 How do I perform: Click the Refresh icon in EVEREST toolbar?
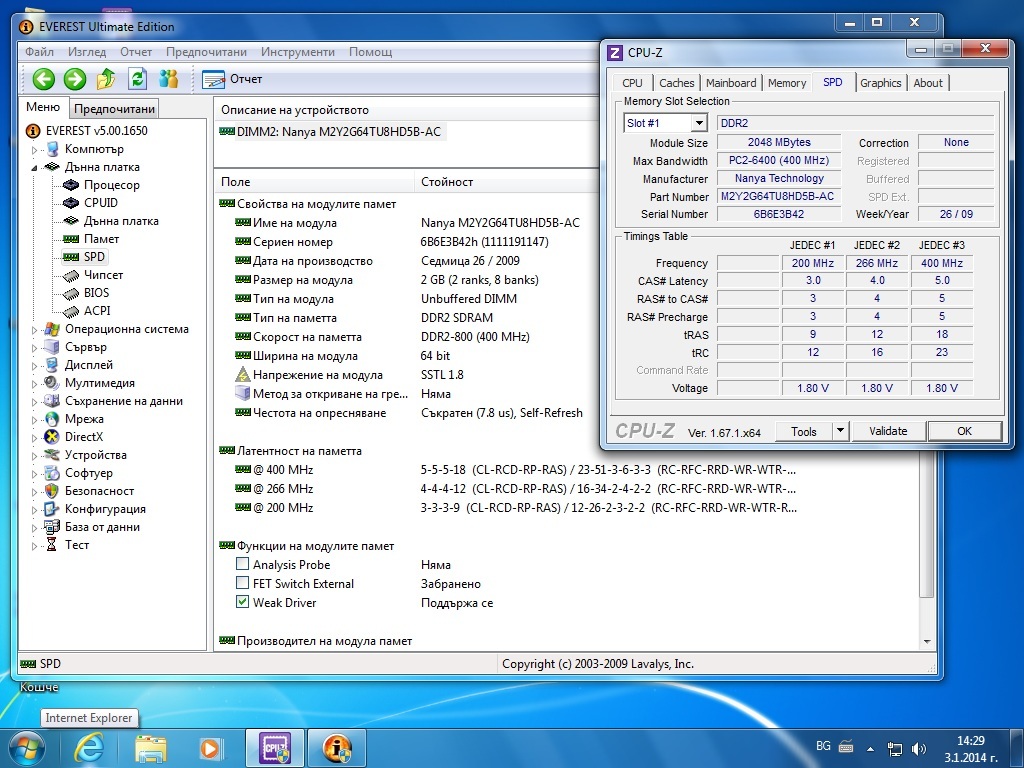coord(137,80)
